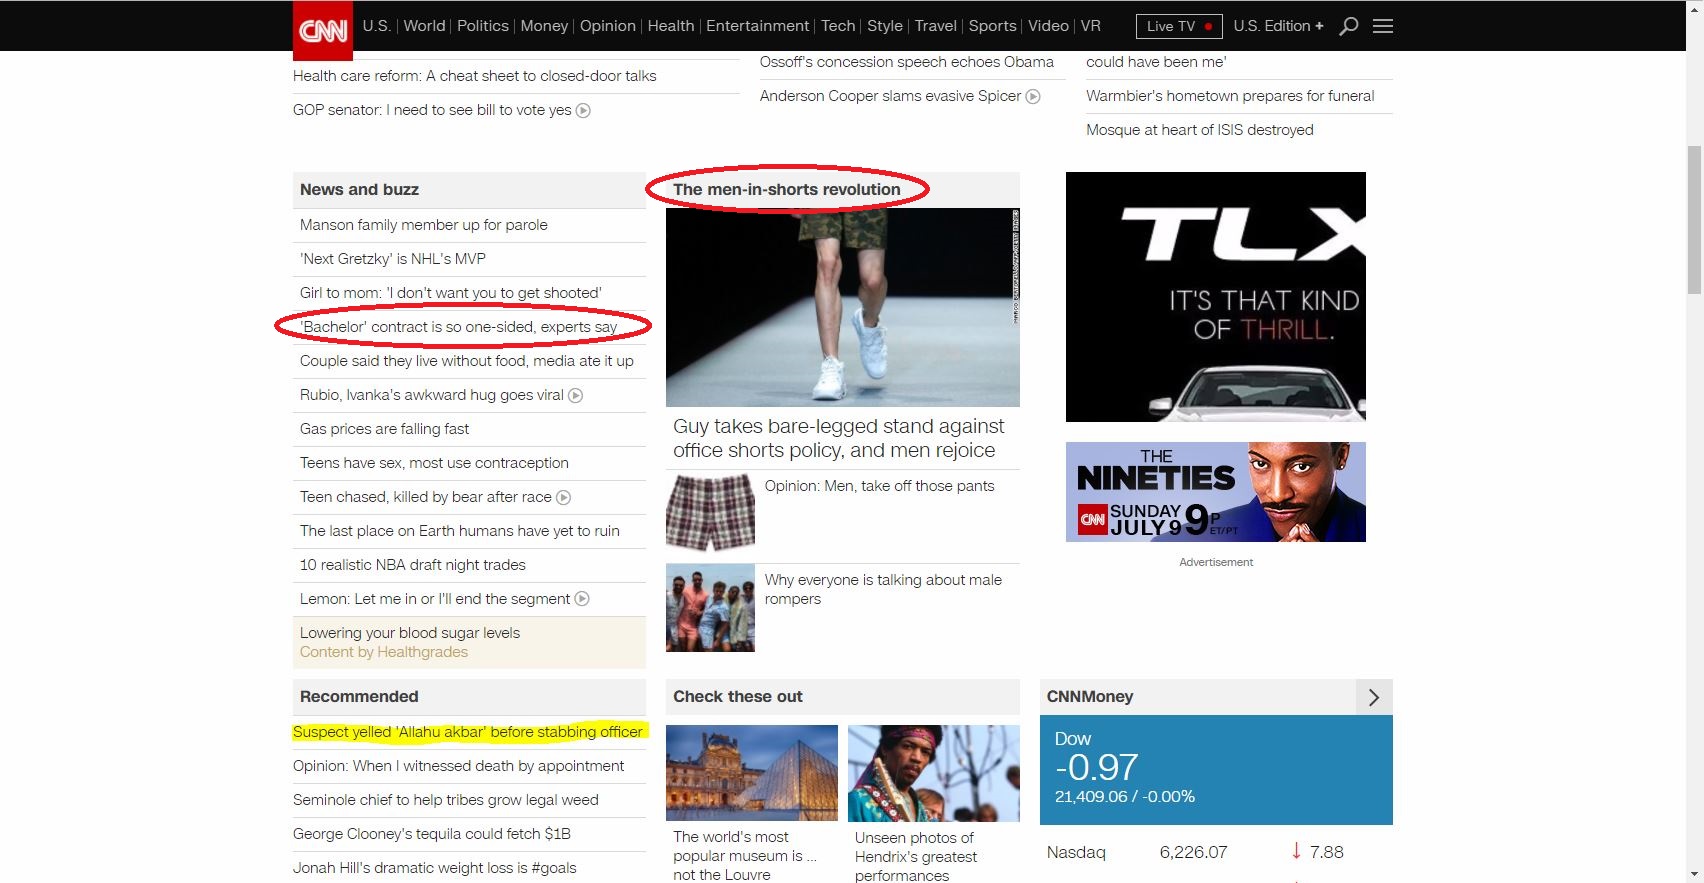This screenshot has height=883, width=1704.
Task: Open Seminole chief legal weed story
Action: coord(446,800)
